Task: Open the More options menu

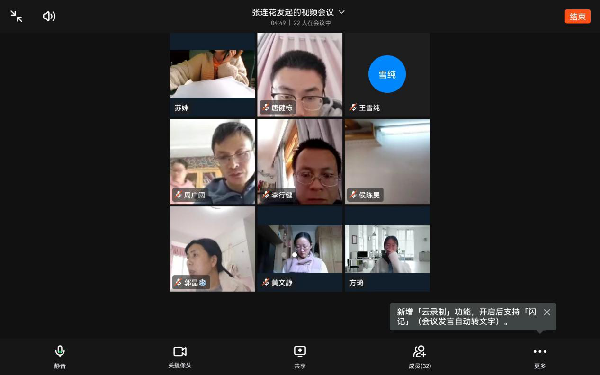Action: pyautogui.click(x=540, y=356)
